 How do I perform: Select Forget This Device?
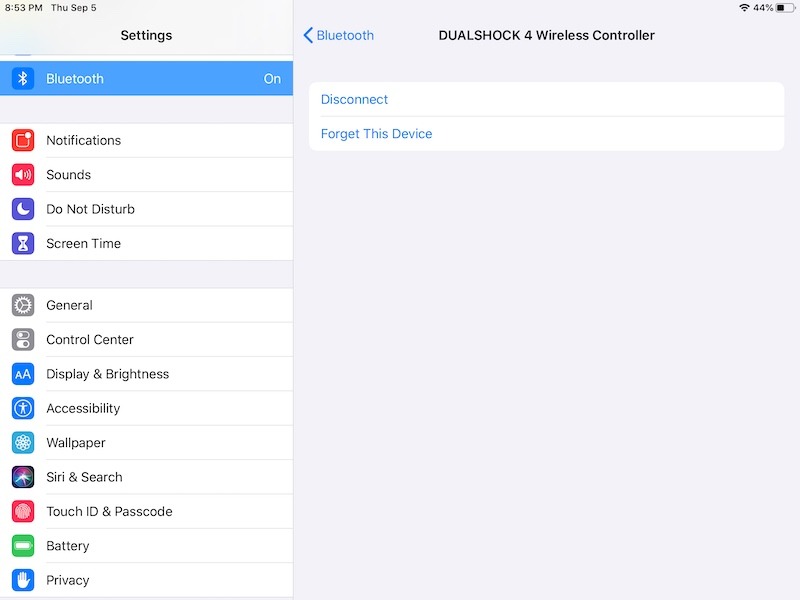click(376, 134)
